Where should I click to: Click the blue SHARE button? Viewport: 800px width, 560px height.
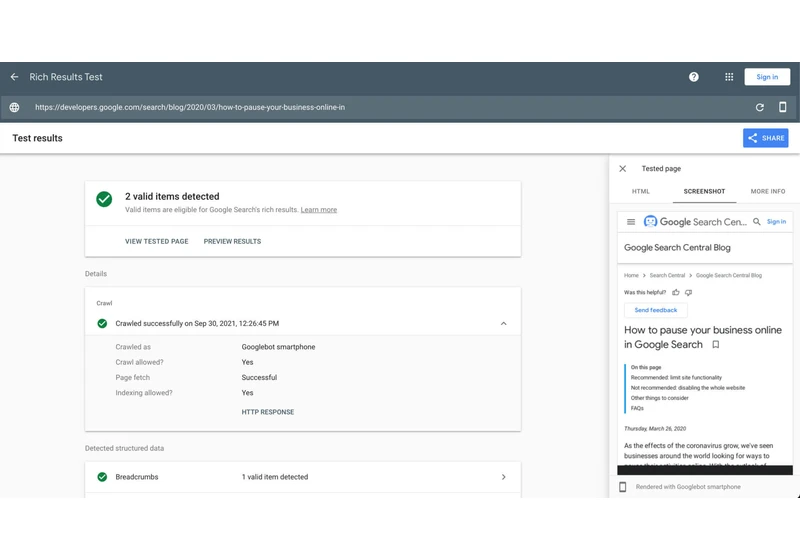pos(765,138)
